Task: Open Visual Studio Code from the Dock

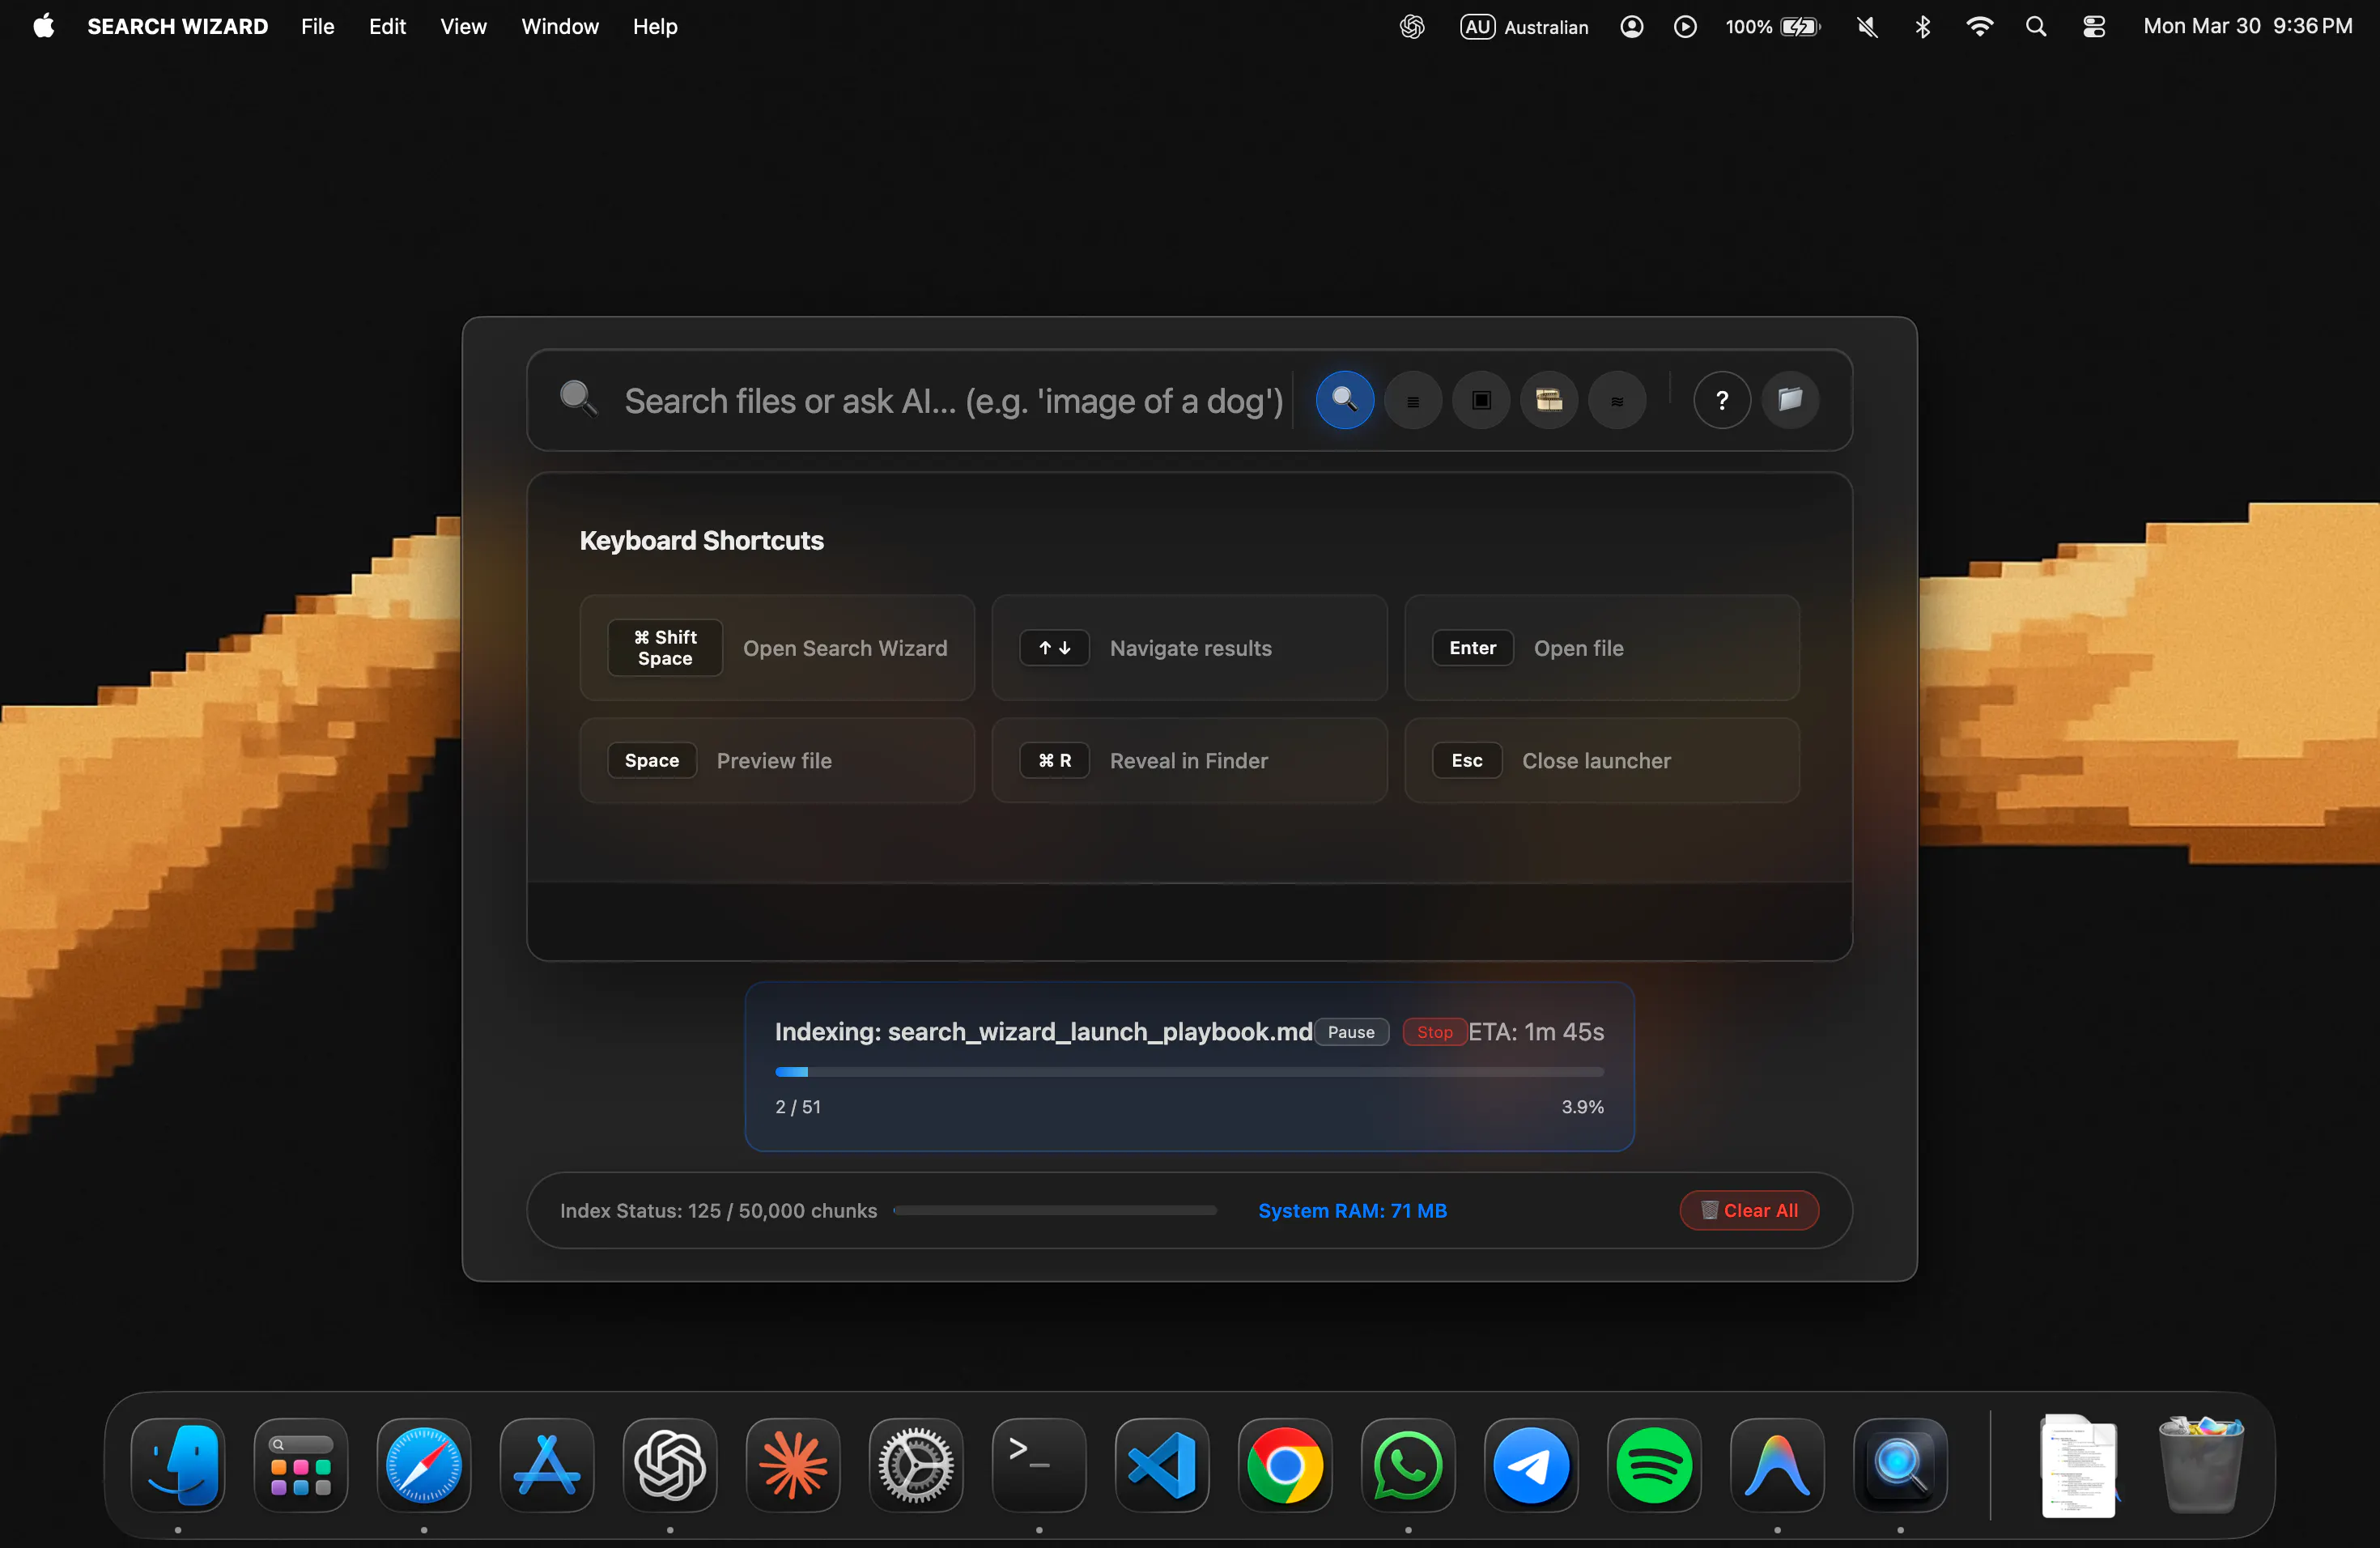Action: click(1162, 1465)
